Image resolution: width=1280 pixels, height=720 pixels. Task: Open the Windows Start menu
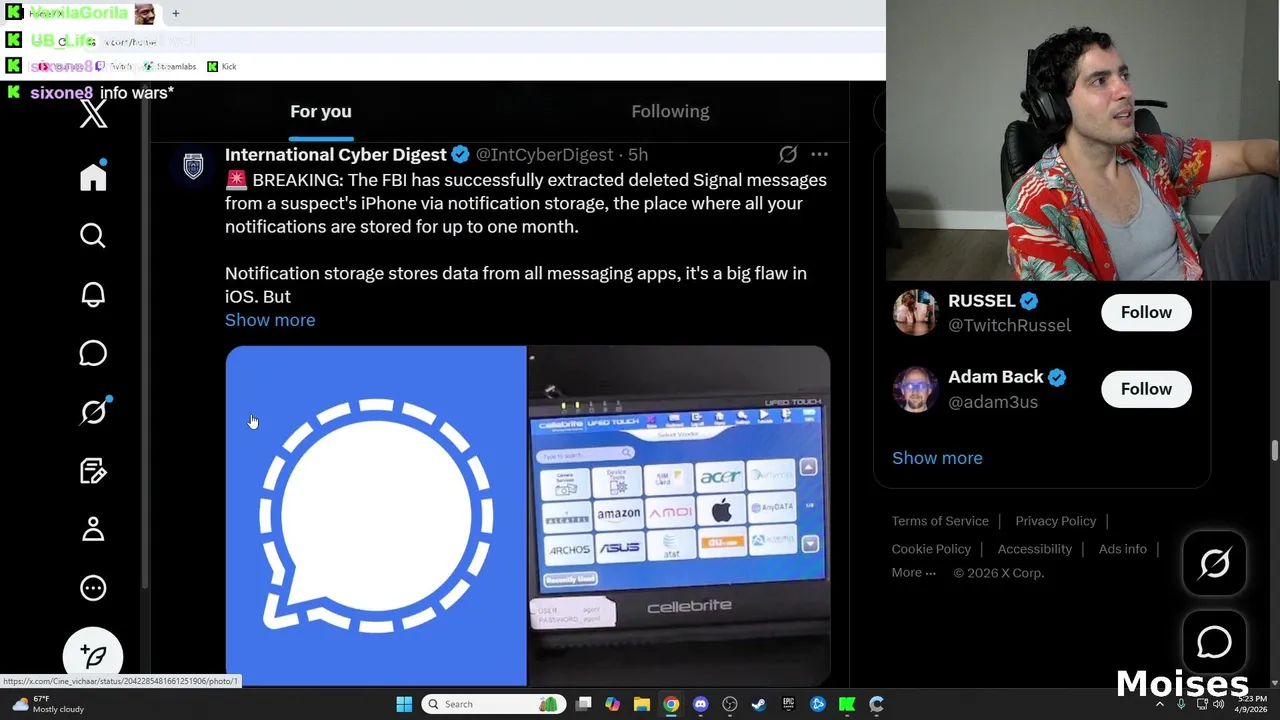(404, 704)
